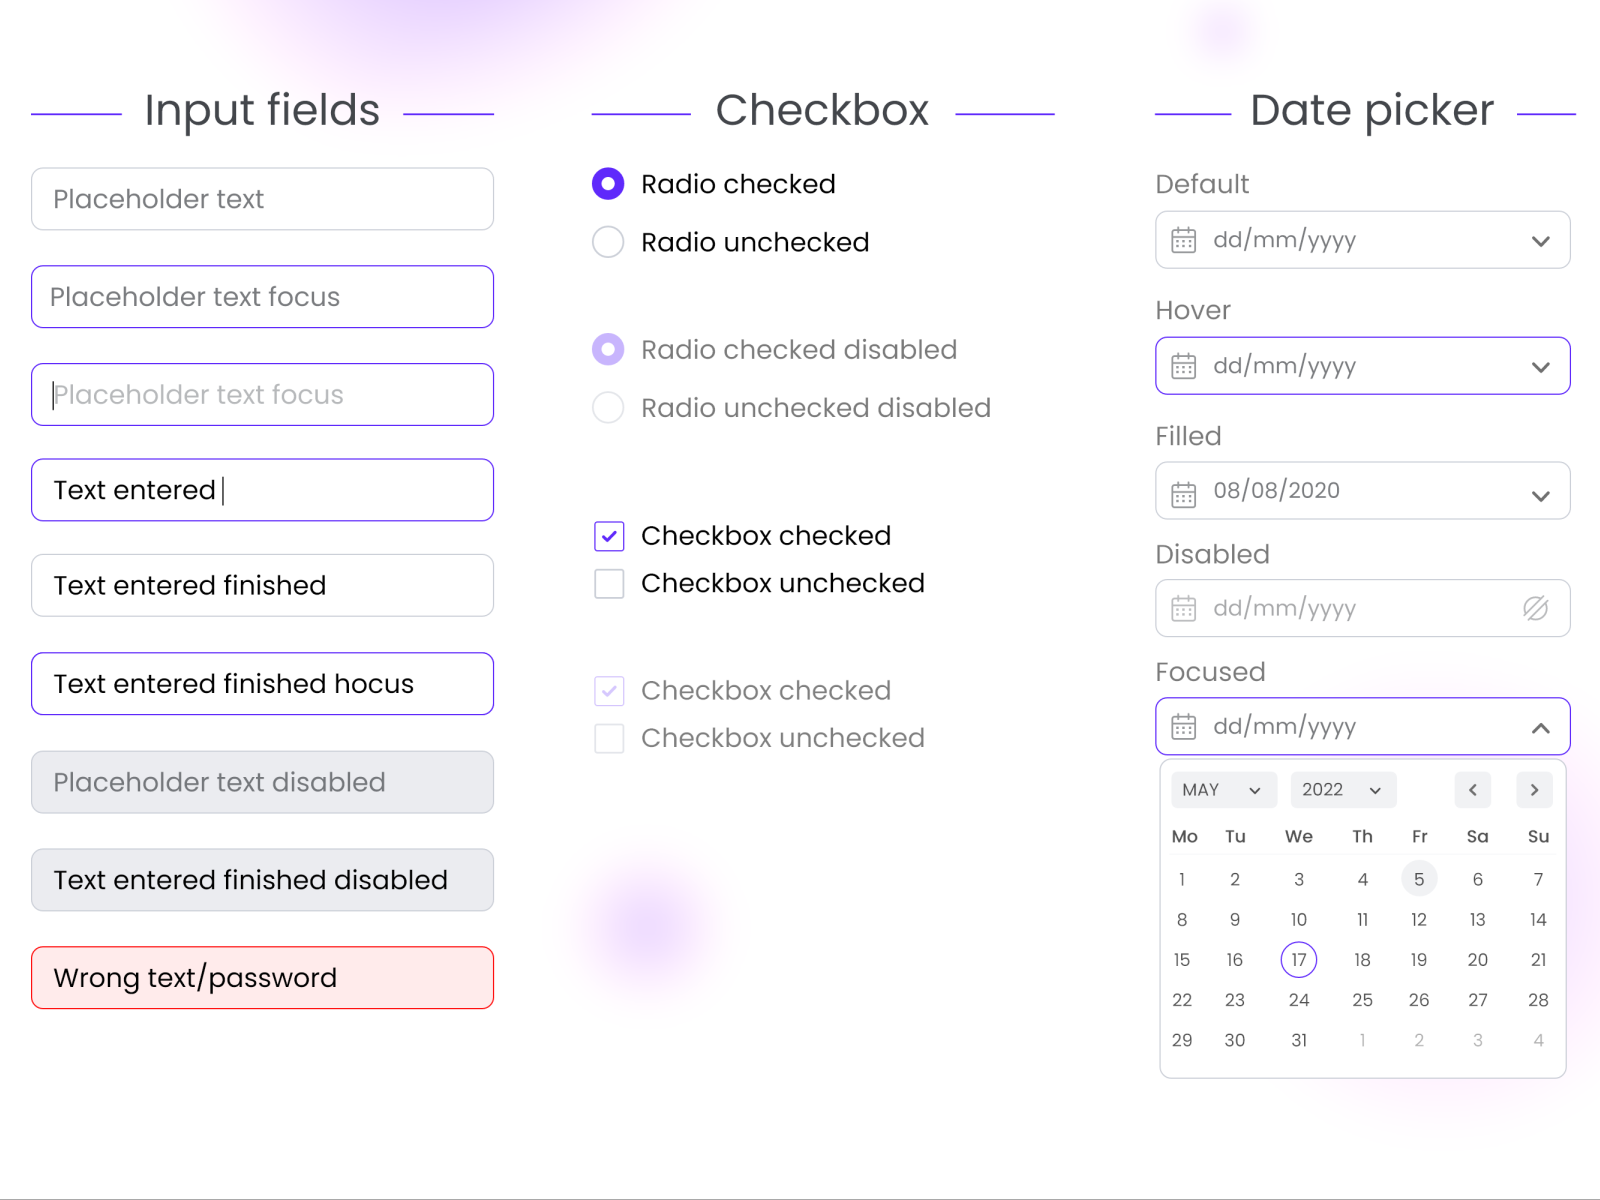Collapse the Focused date picker chevron
This screenshot has height=1200, width=1600.
coord(1540,727)
